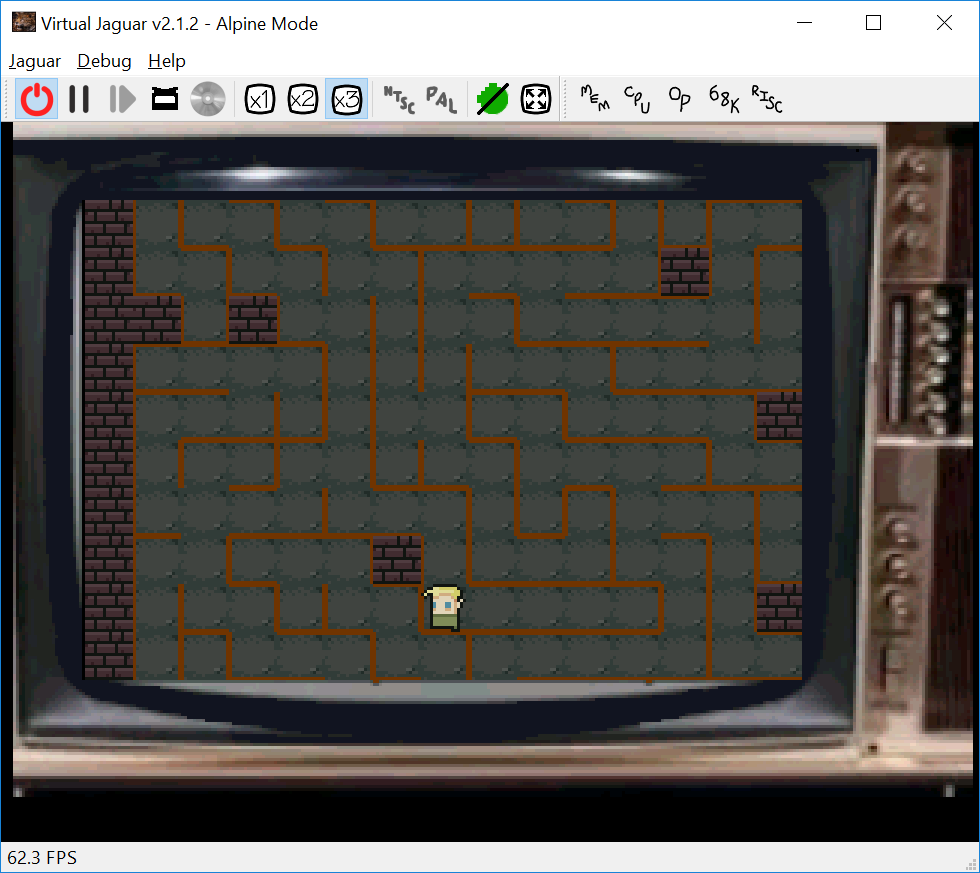Toggle the green blur filter icon
The image size is (980, 873).
[x=492, y=99]
